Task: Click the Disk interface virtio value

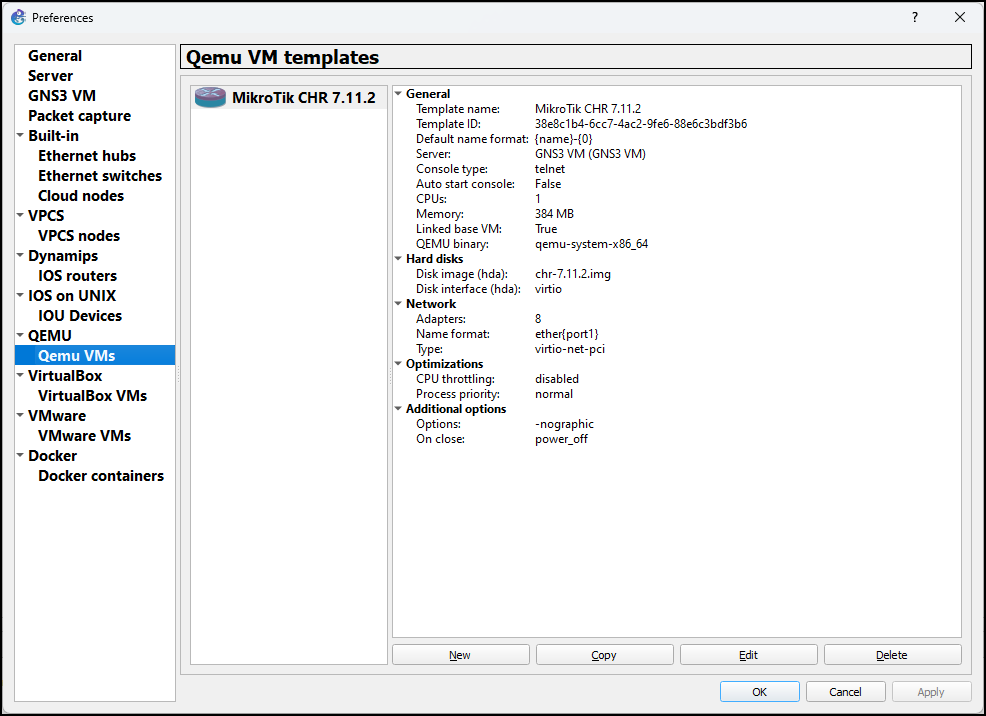Action: [548, 289]
